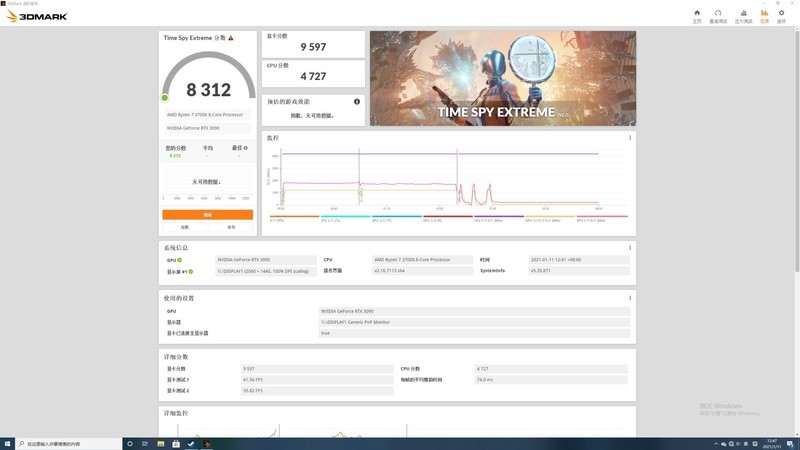
Task: Click the green check beside GPU in system info
Action: [180, 260]
